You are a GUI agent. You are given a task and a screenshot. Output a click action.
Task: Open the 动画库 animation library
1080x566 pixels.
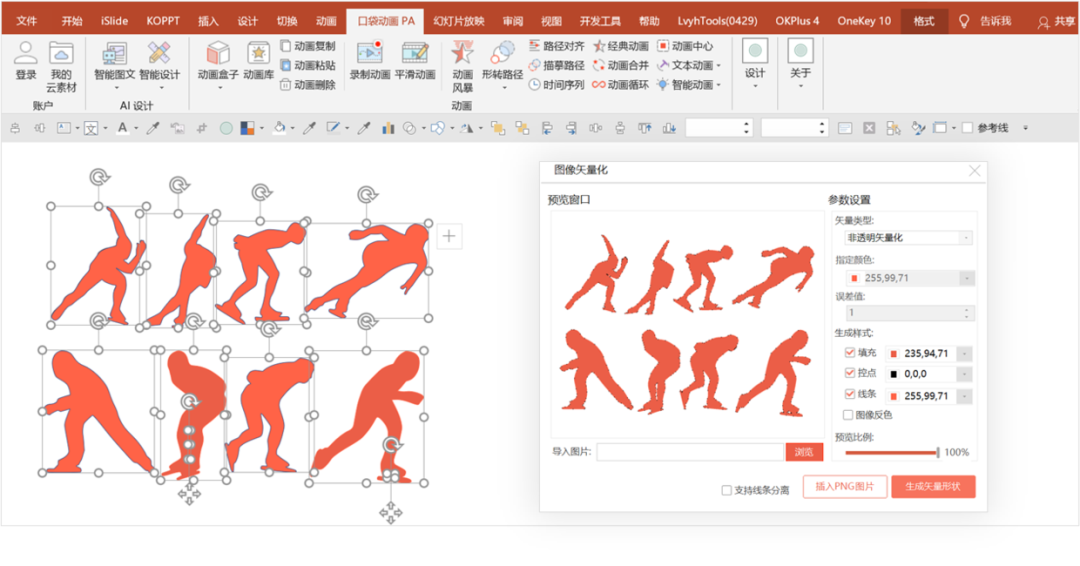coord(258,61)
